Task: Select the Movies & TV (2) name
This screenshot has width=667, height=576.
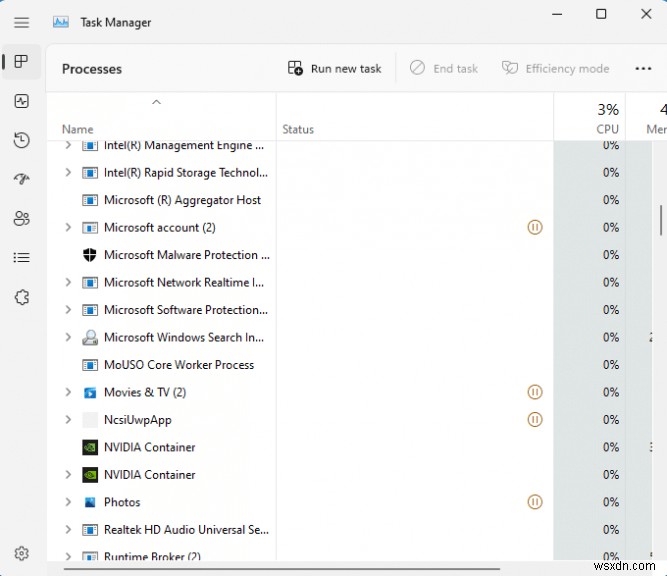Action: 145,392
